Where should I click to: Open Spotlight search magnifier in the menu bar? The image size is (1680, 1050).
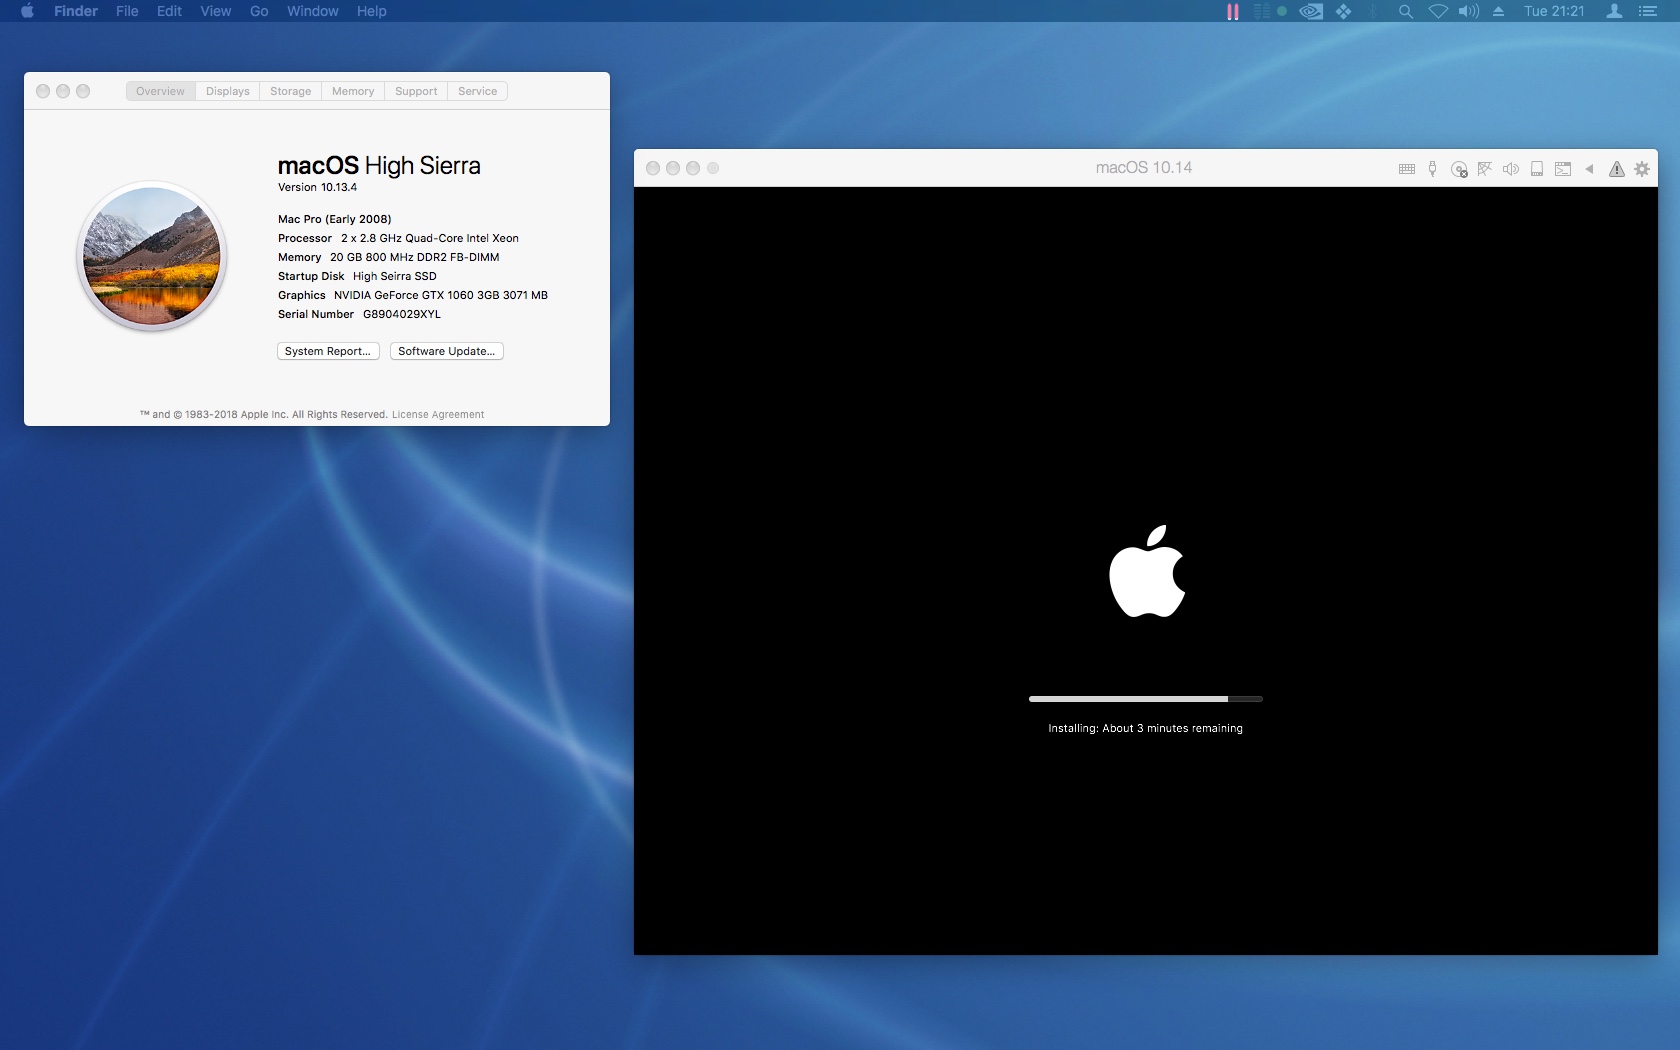(x=1405, y=11)
